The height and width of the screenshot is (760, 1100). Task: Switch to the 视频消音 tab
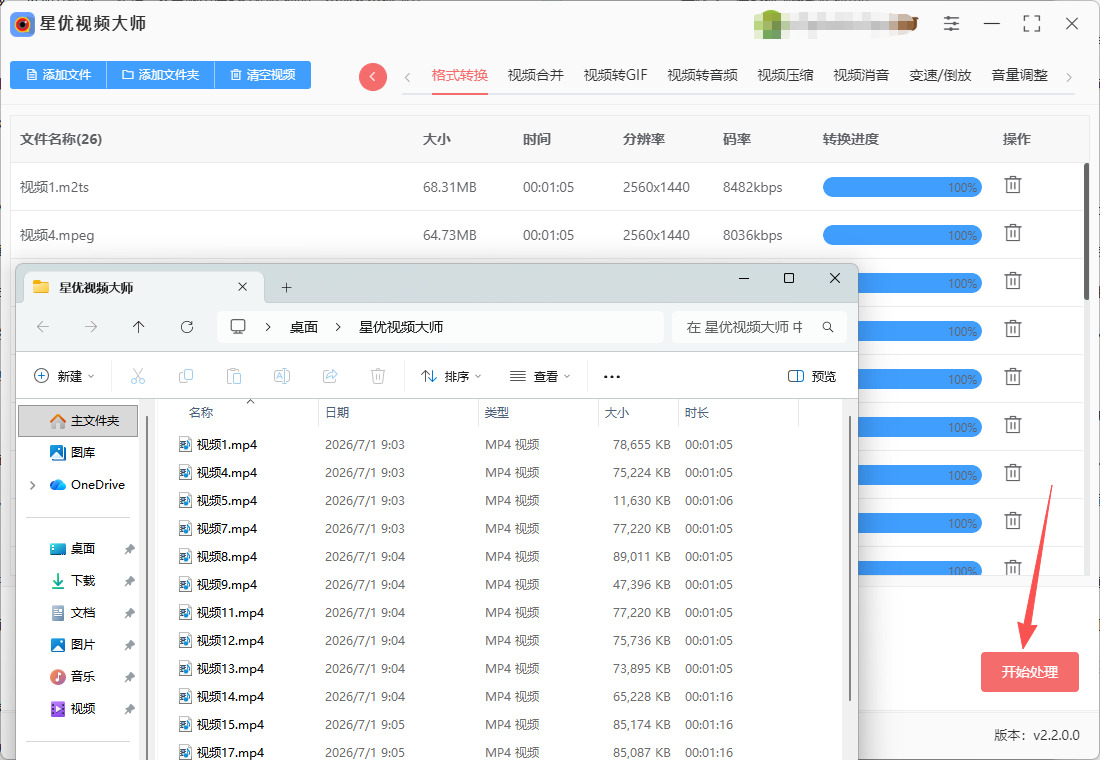[x=861, y=75]
